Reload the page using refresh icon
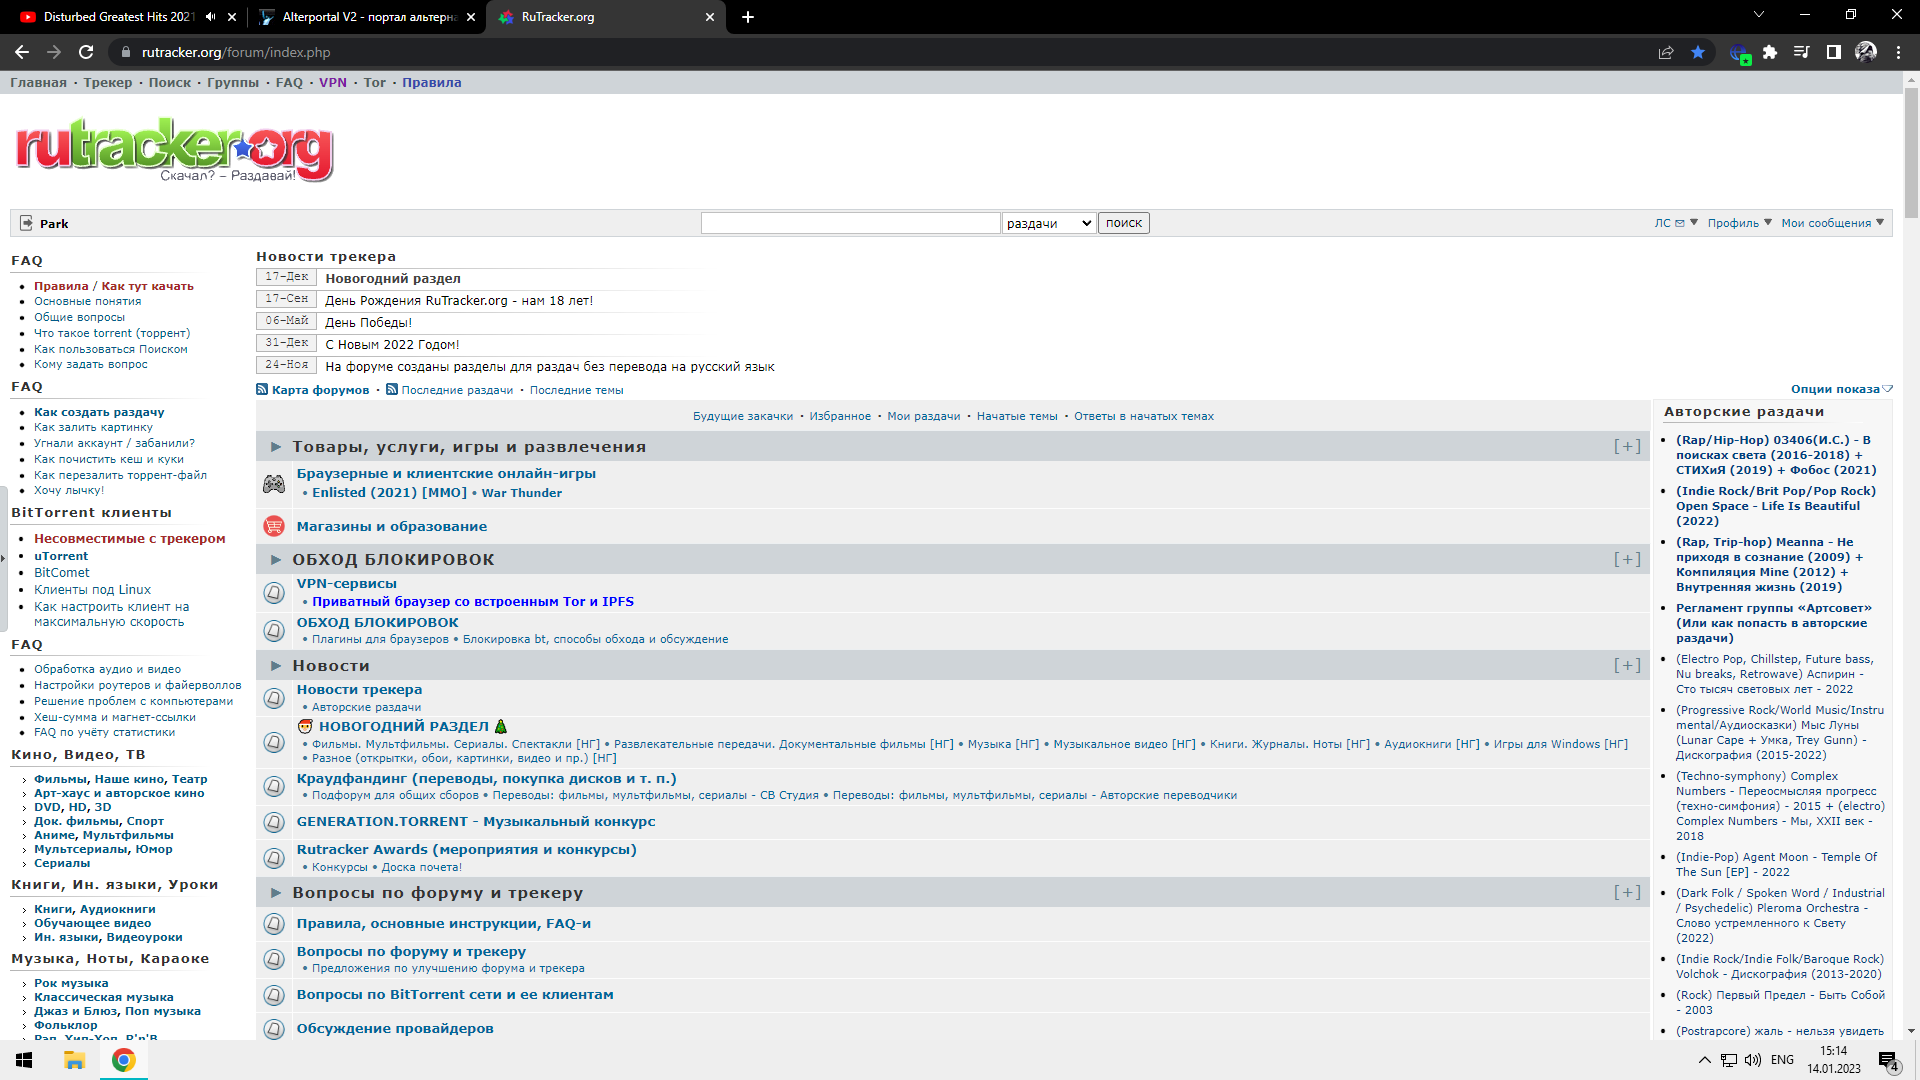The width and height of the screenshot is (1920, 1080). point(86,52)
